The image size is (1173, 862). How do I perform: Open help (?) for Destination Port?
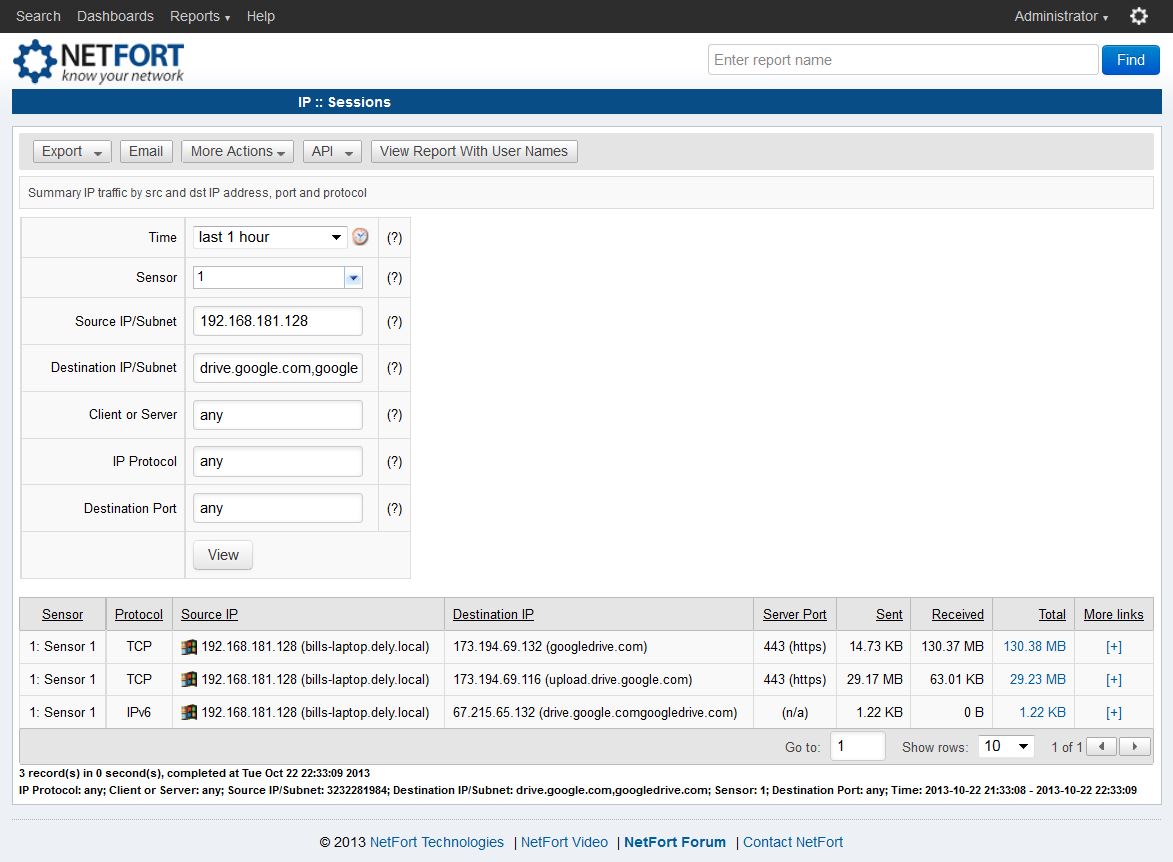click(394, 509)
